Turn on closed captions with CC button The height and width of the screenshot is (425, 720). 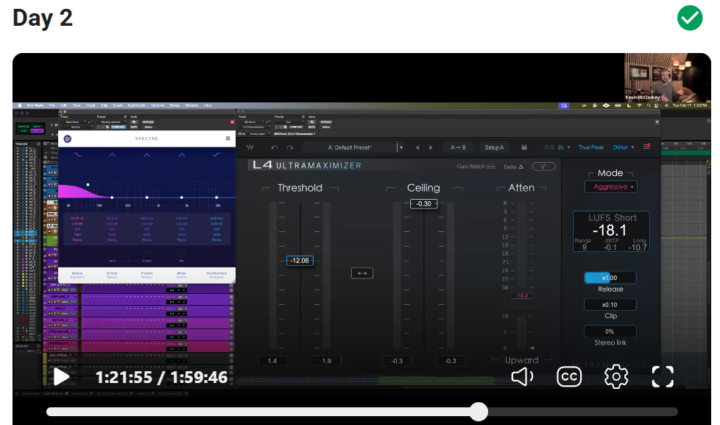(x=569, y=377)
